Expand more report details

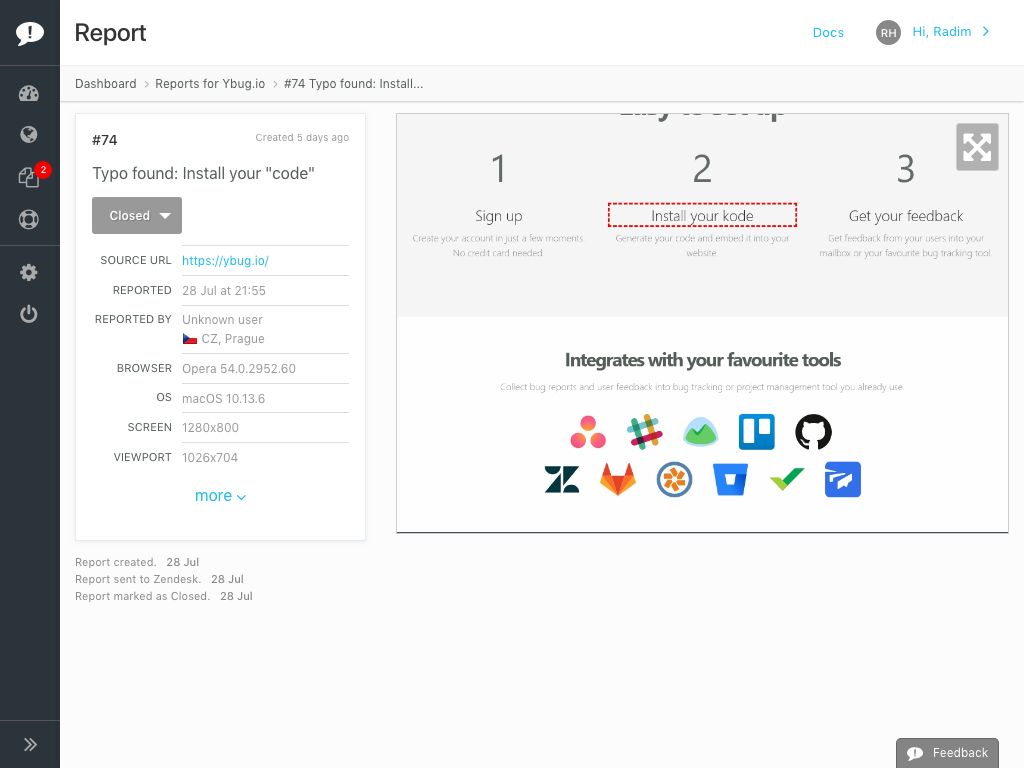click(220, 496)
